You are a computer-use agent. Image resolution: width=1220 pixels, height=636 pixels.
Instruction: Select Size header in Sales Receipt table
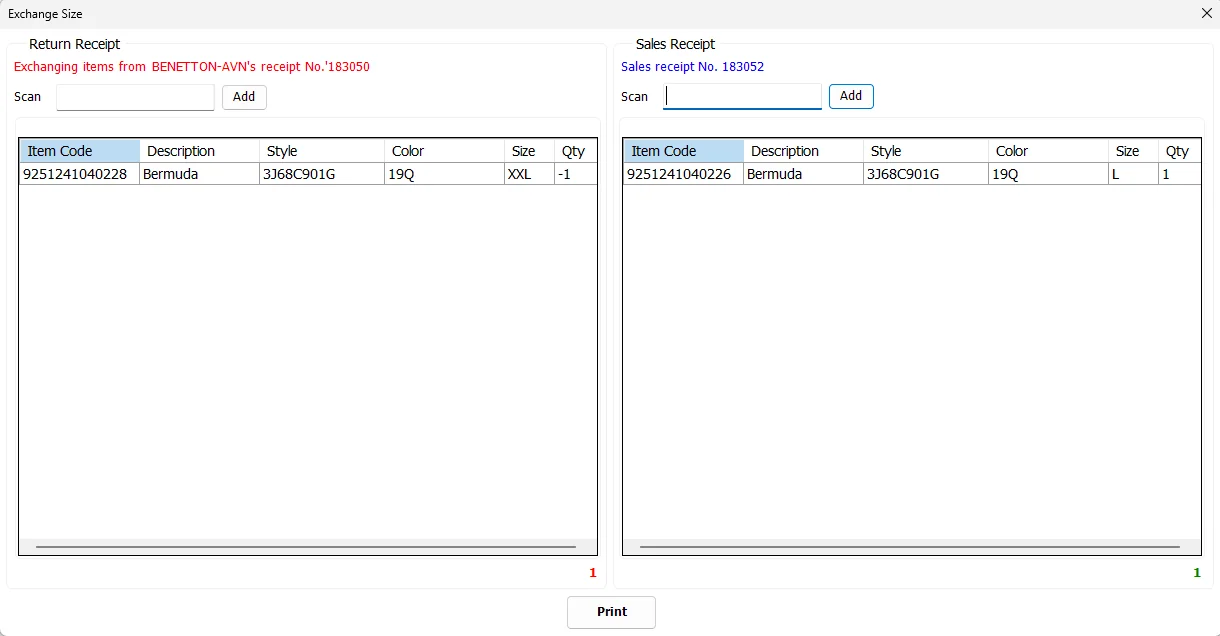pos(1133,151)
